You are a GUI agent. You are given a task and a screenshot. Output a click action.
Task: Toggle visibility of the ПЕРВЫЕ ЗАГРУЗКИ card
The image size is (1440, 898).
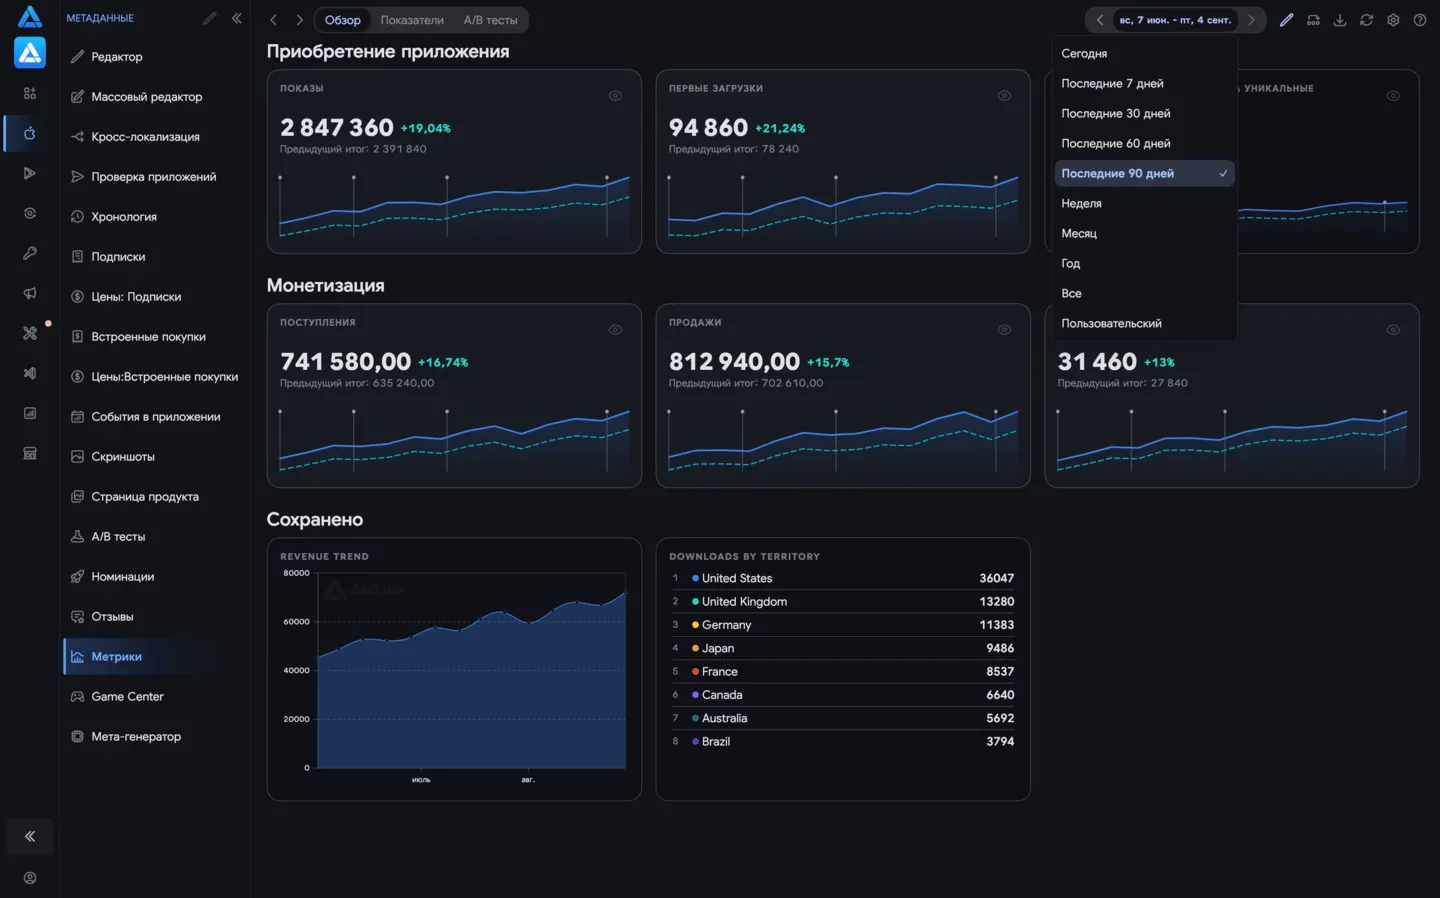pyautogui.click(x=1004, y=96)
